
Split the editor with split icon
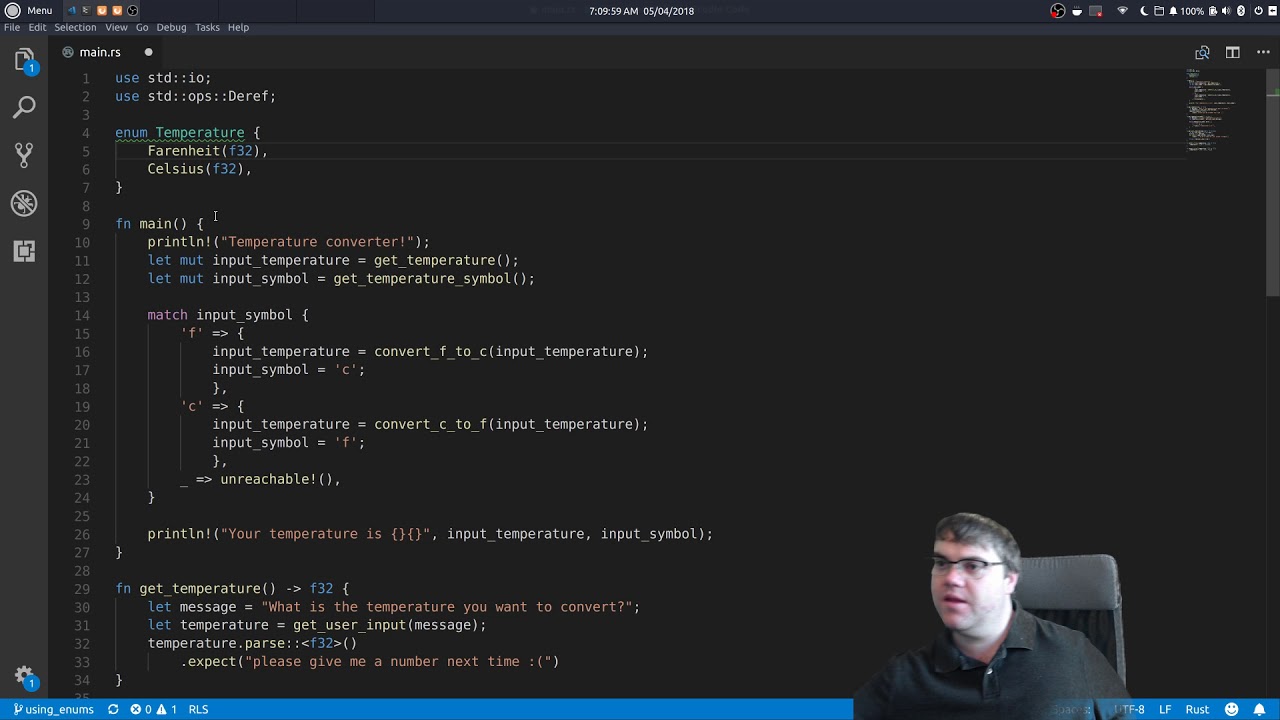1233,52
